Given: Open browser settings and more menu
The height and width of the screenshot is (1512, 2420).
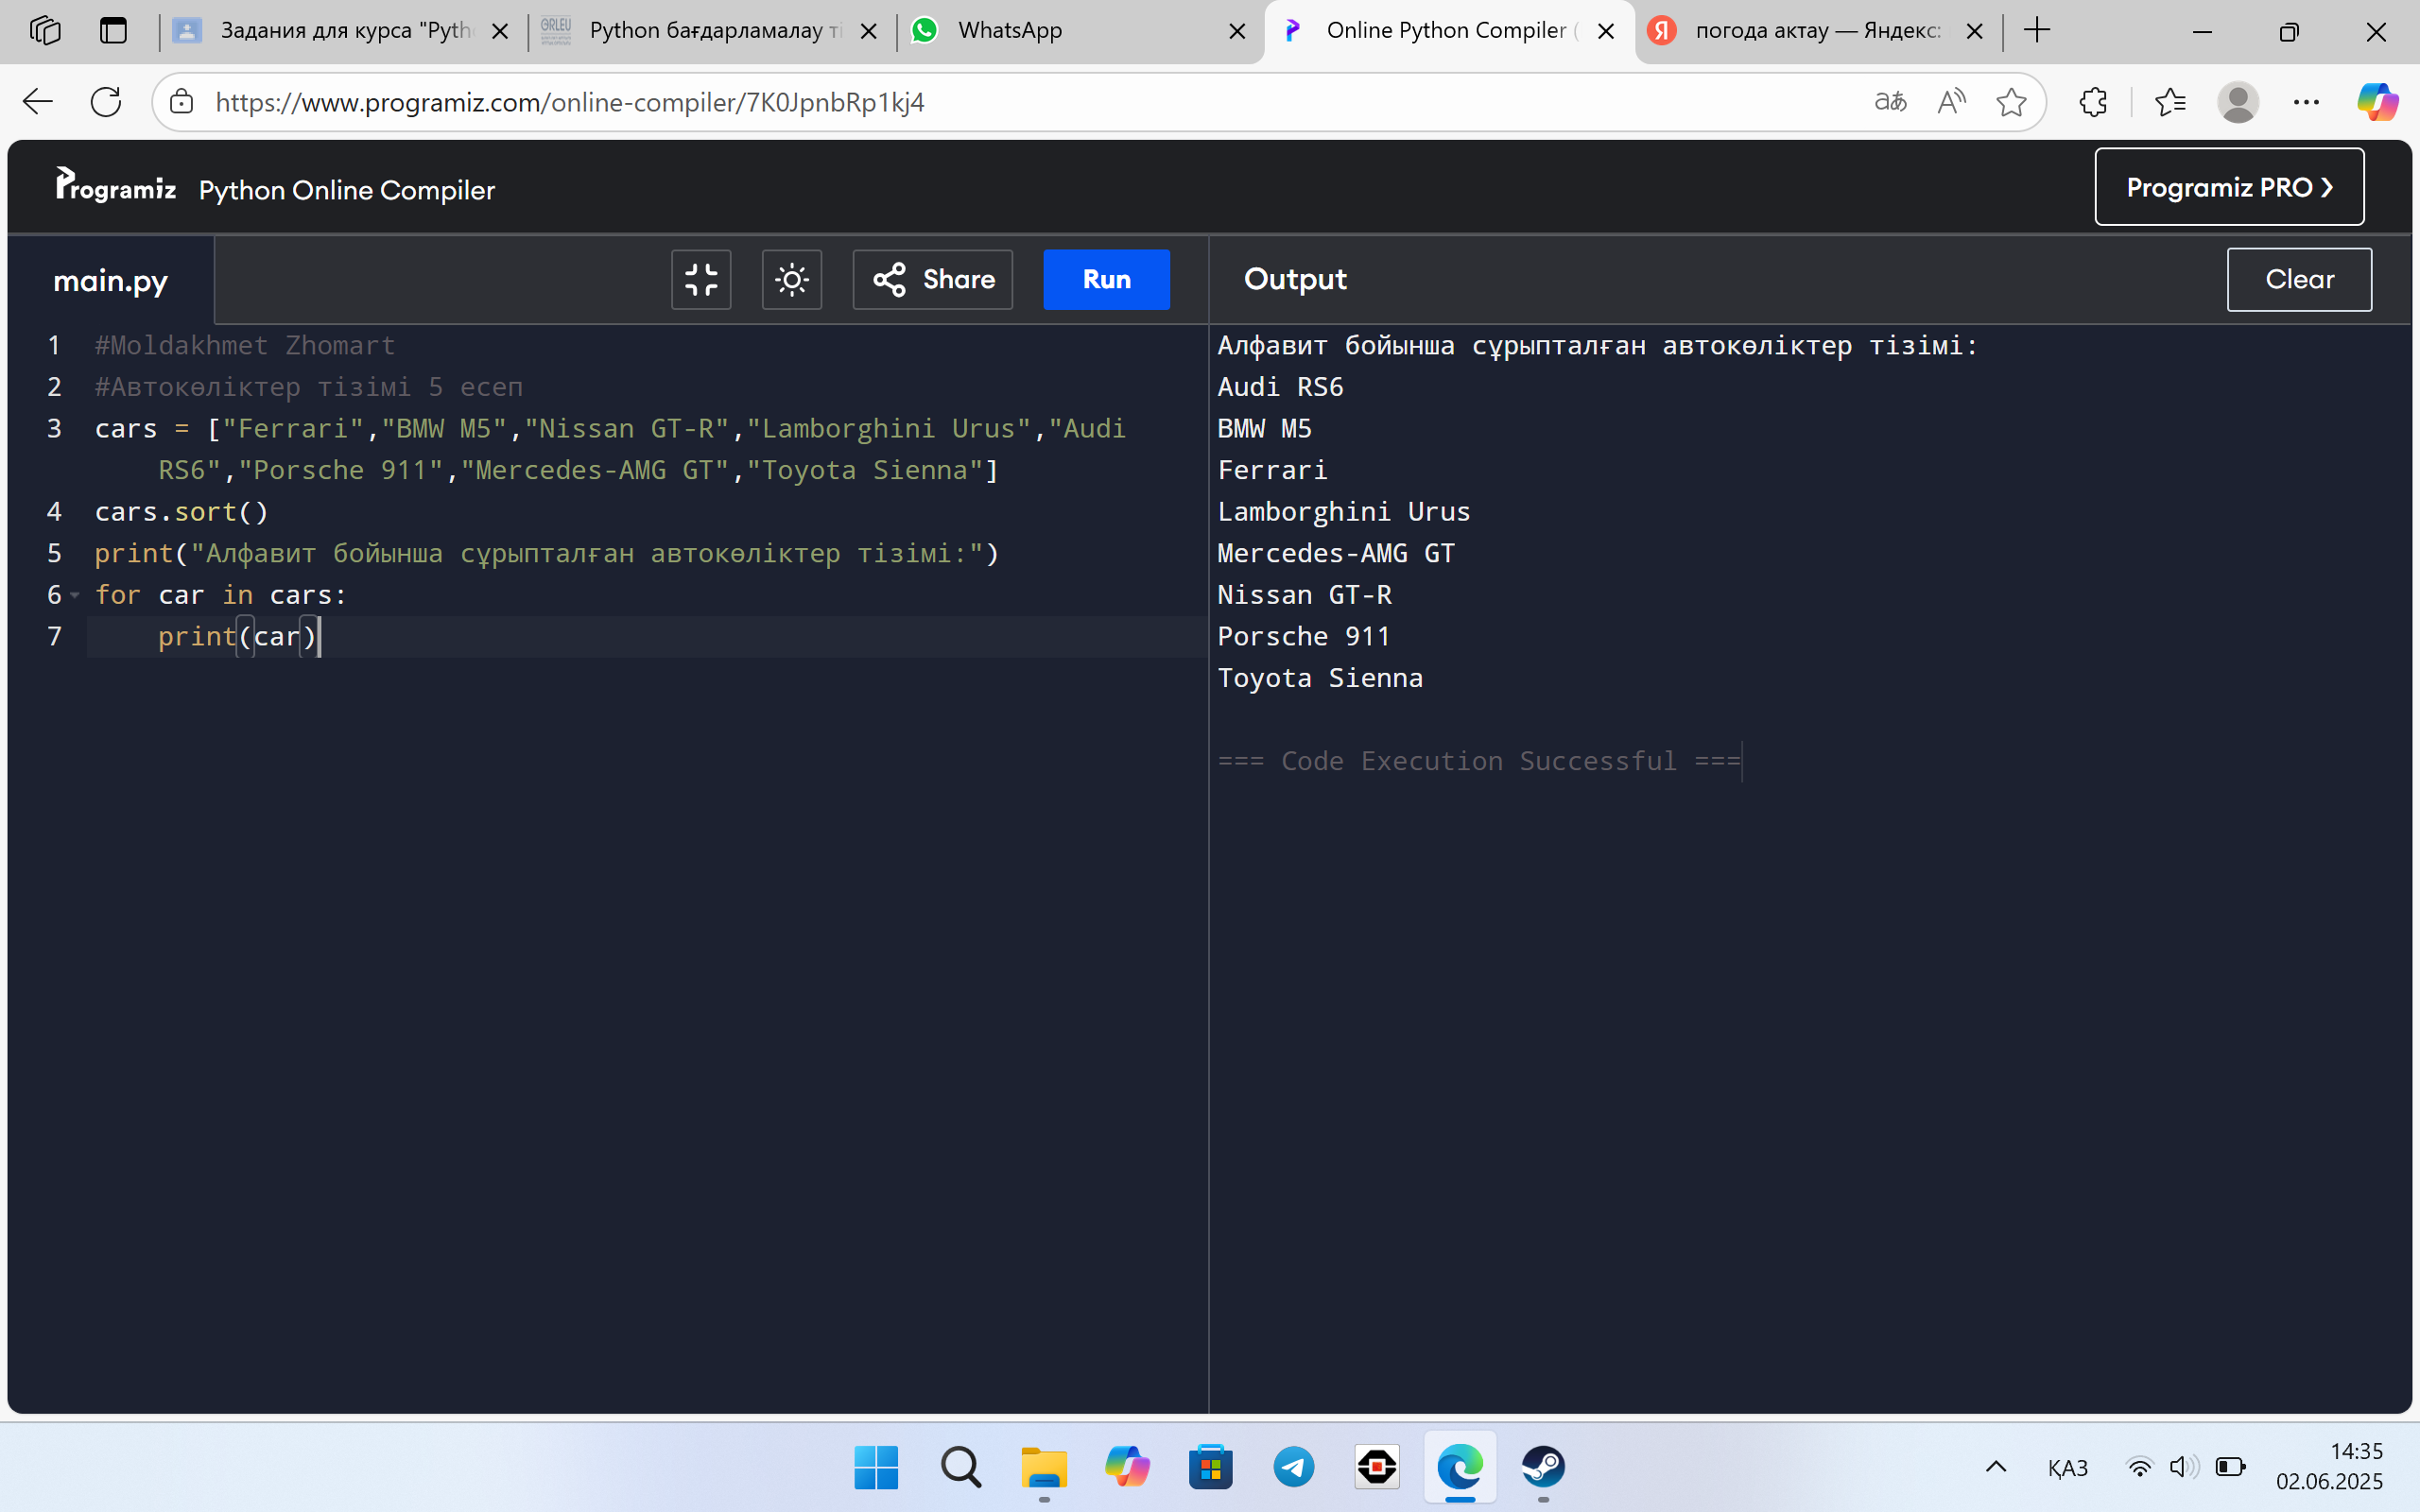Looking at the screenshot, I should coord(2306,102).
